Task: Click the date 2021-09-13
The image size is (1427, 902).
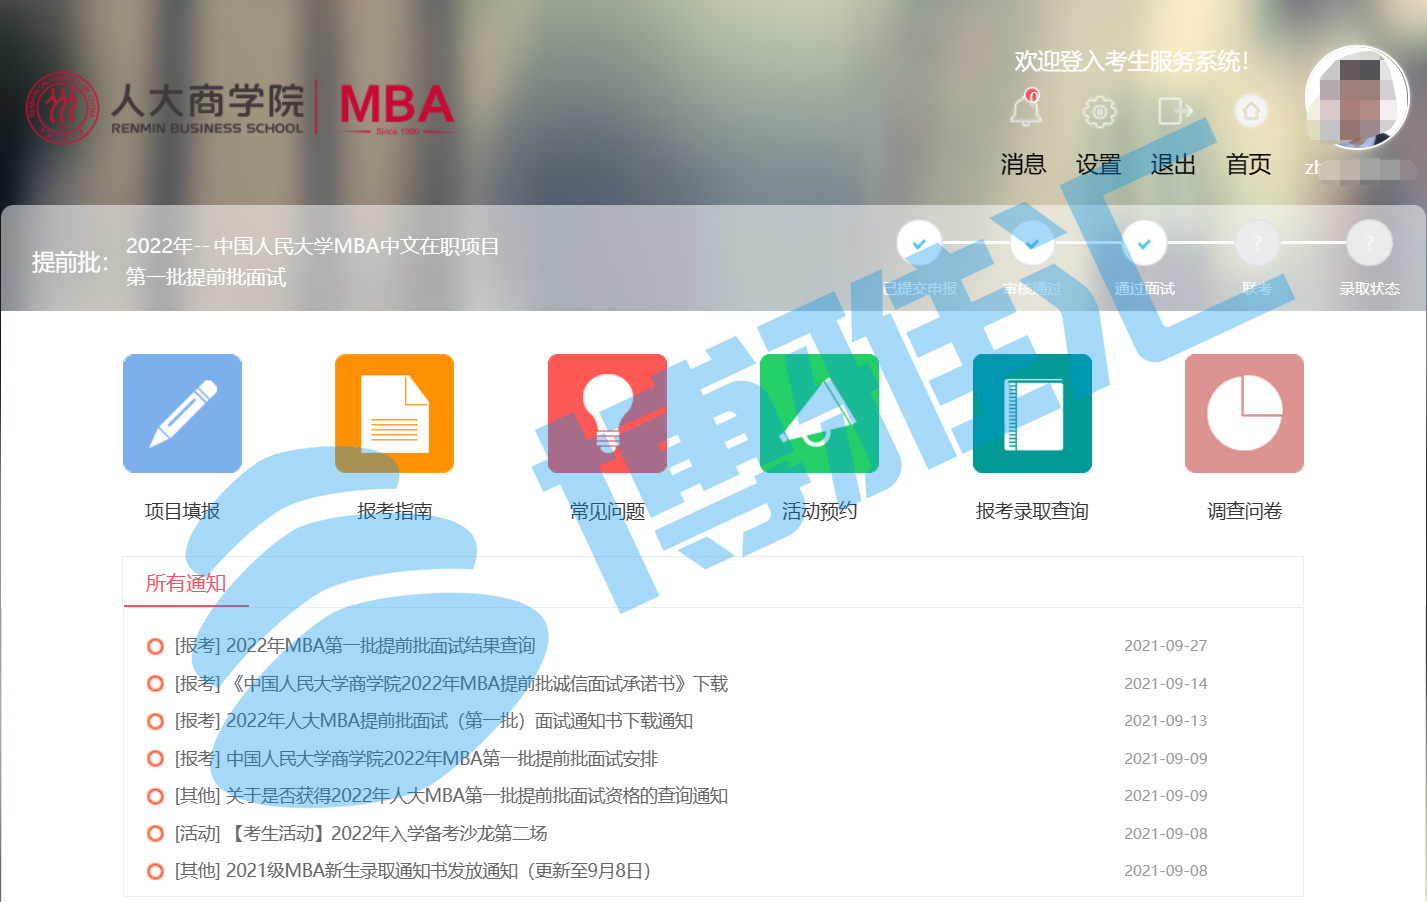Action: point(1166,721)
